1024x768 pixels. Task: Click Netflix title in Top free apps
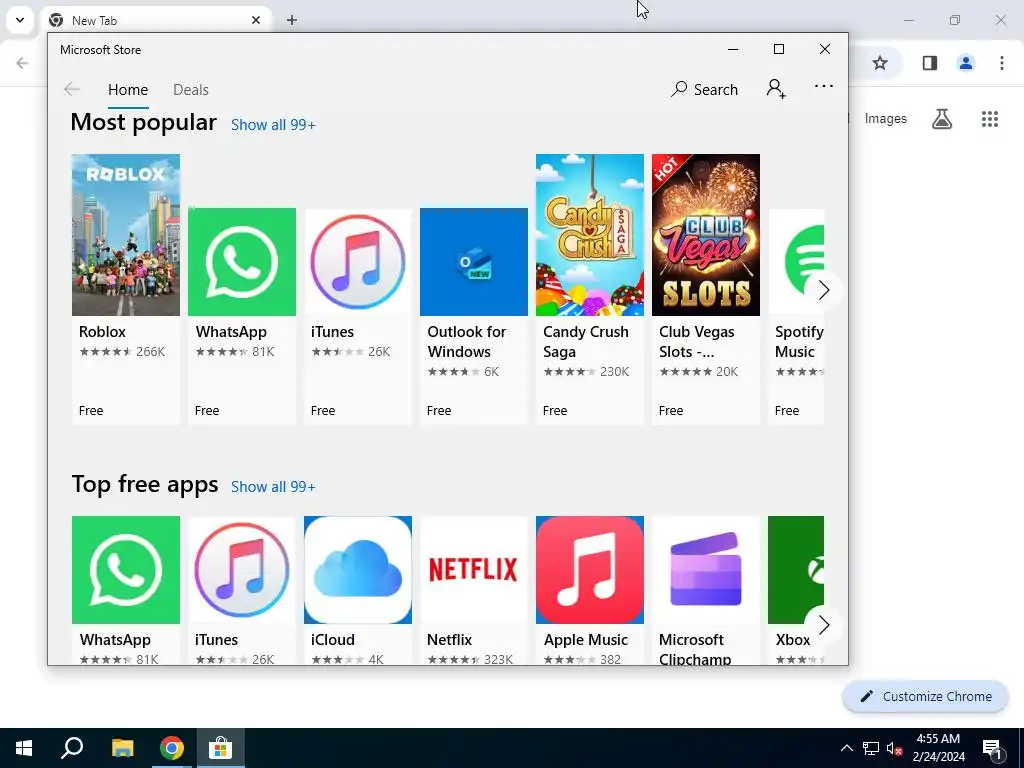pos(449,640)
